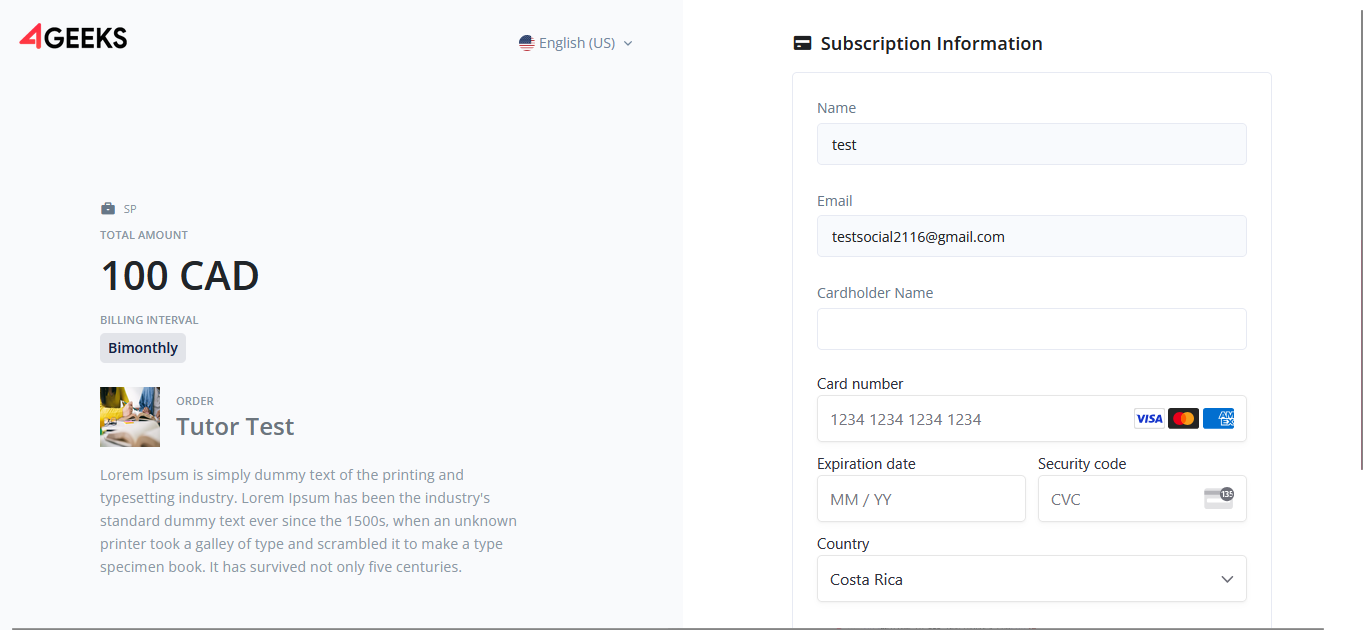
Task: Click the briefcase icon next to SP
Action: click(108, 209)
